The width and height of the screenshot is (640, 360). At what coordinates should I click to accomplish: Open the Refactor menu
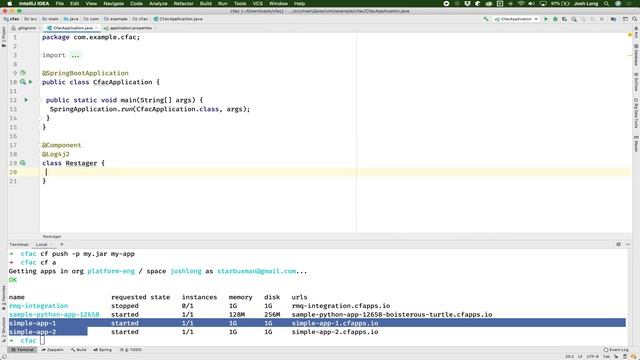click(x=184, y=4)
